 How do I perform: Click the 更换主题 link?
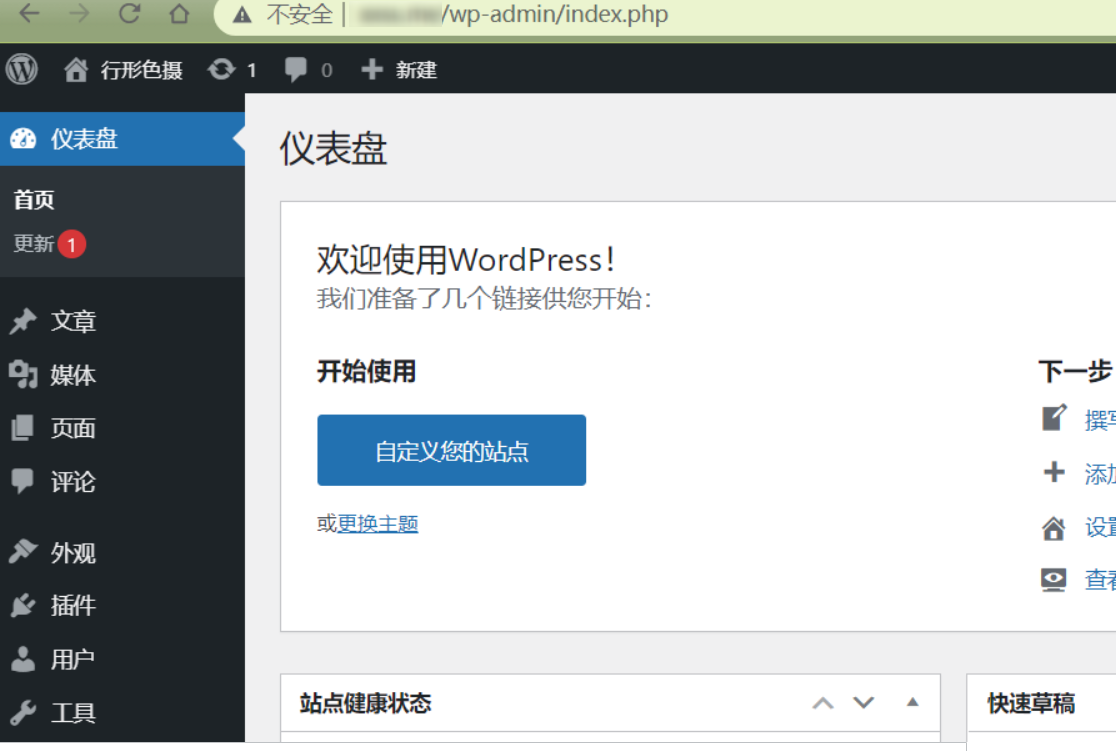click(377, 524)
